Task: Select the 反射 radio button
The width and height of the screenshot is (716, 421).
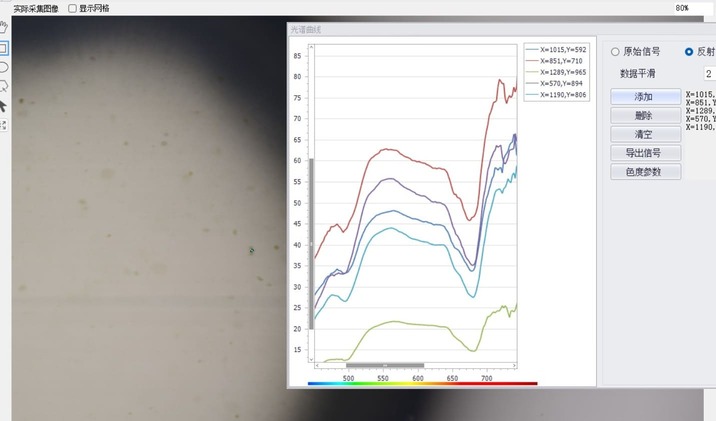Action: (x=689, y=51)
